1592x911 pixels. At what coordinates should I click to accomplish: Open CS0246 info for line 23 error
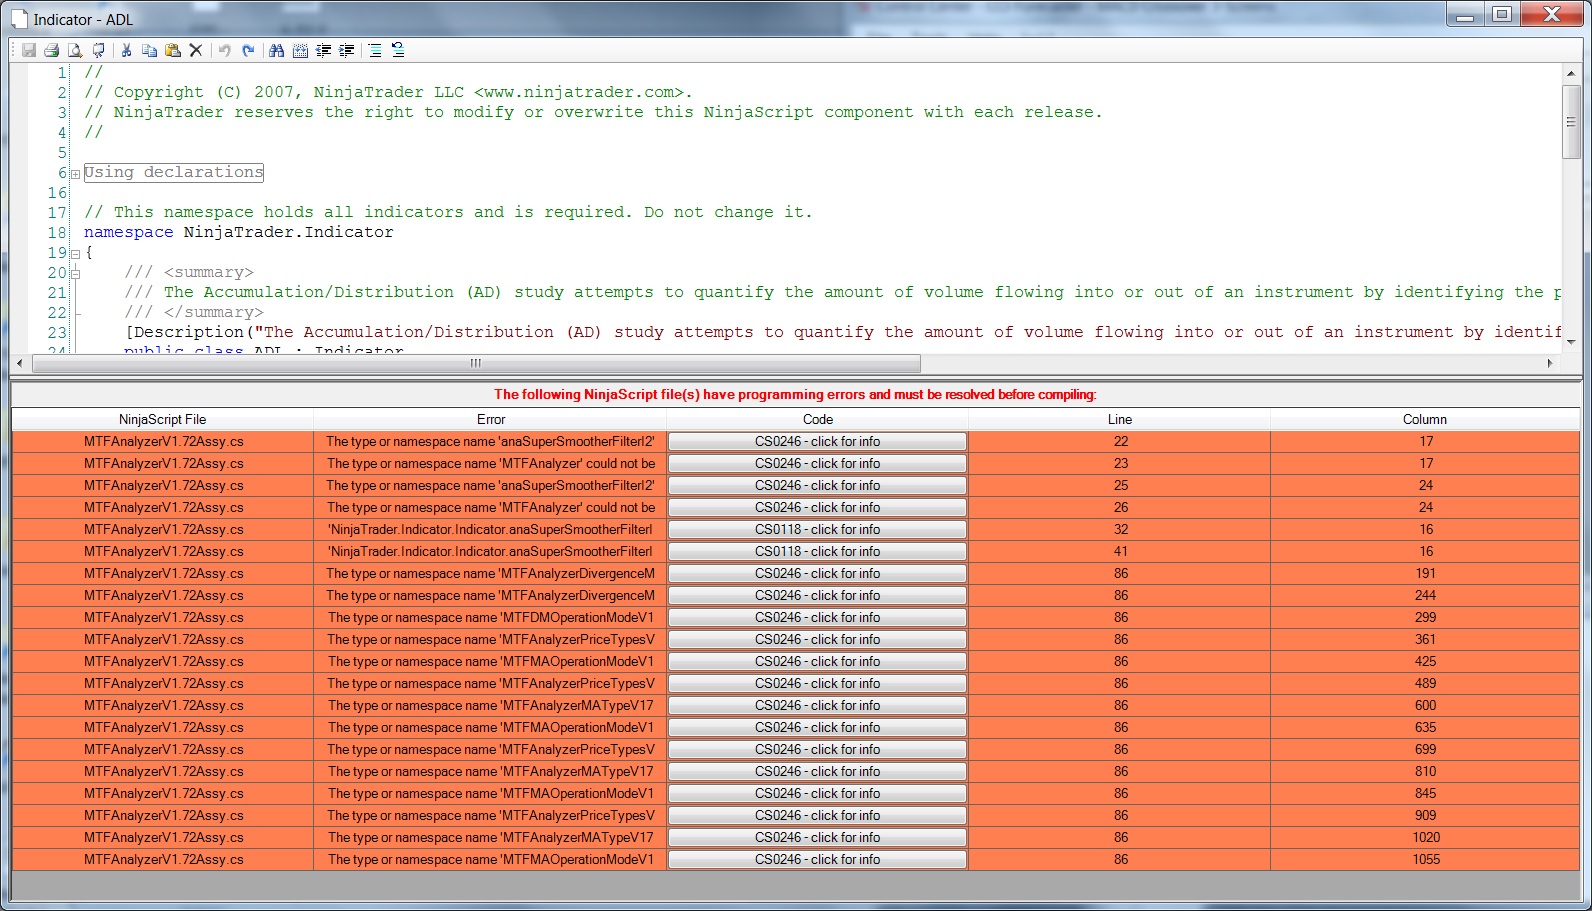[817, 464]
